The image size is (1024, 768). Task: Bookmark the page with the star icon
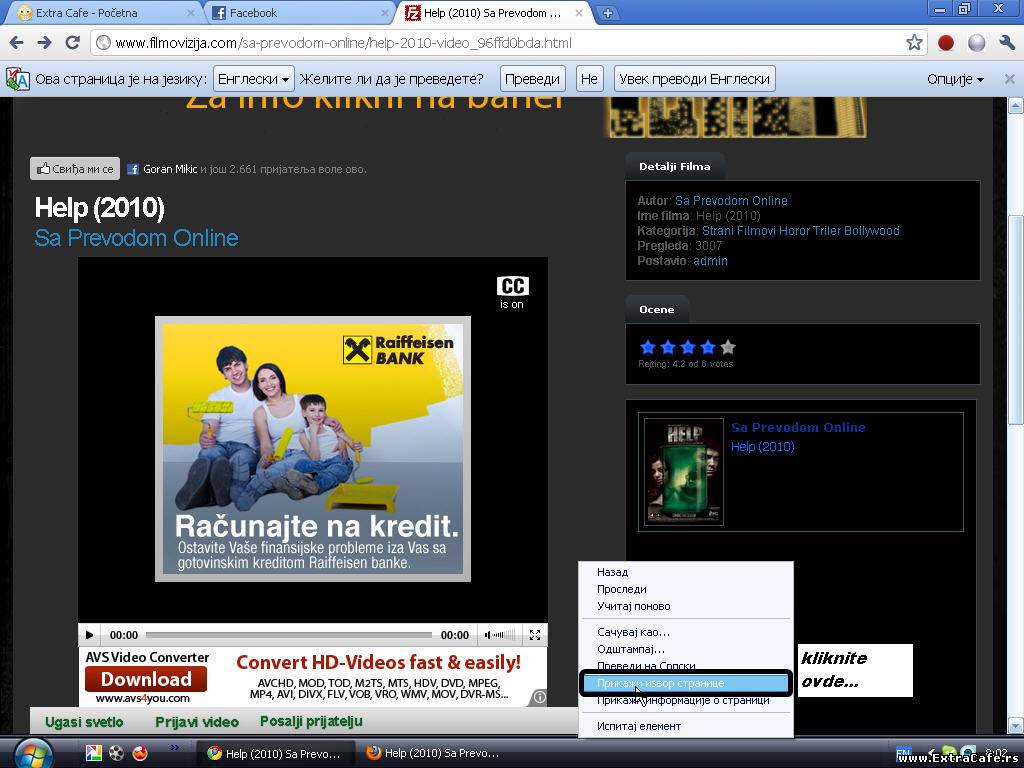[914, 43]
